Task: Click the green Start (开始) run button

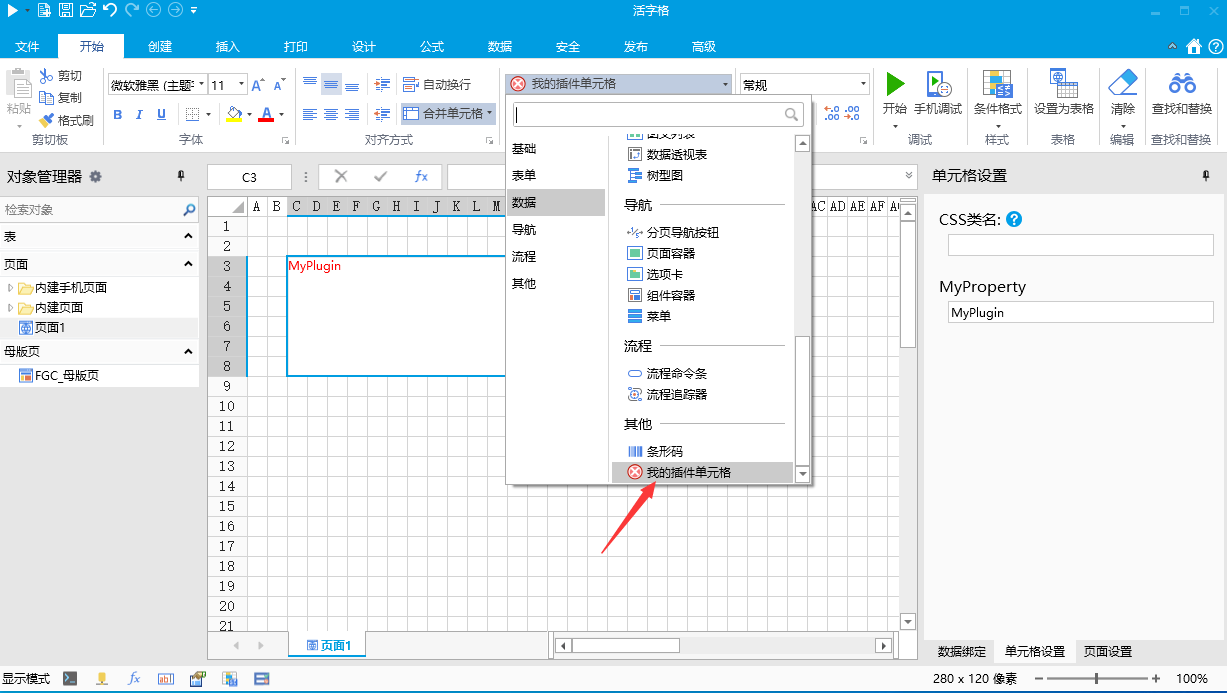Action: (x=895, y=83)
